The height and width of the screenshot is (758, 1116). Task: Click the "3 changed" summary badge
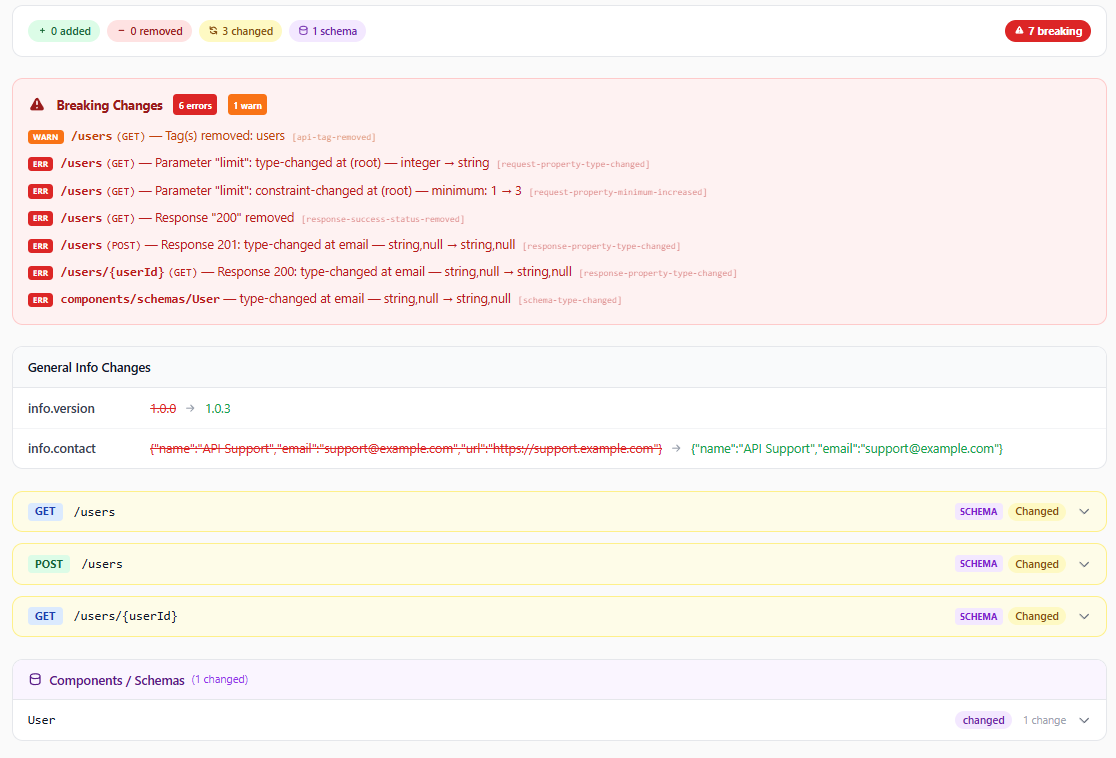(240, 30)
